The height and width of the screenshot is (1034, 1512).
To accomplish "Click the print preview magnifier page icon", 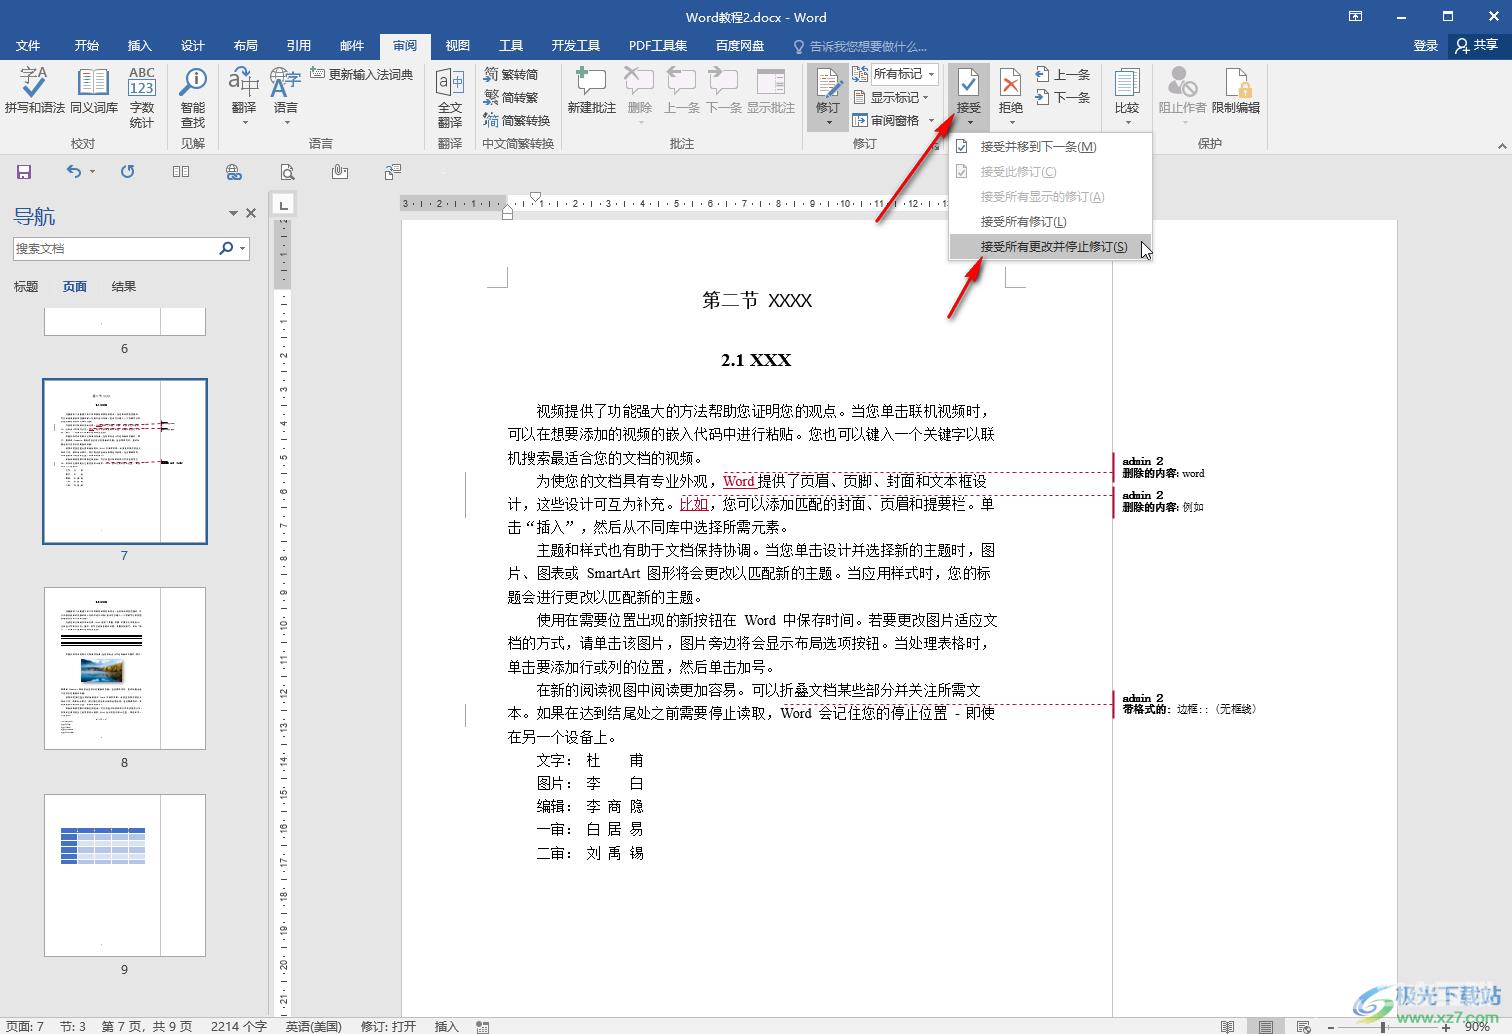I will click(287, 172).
